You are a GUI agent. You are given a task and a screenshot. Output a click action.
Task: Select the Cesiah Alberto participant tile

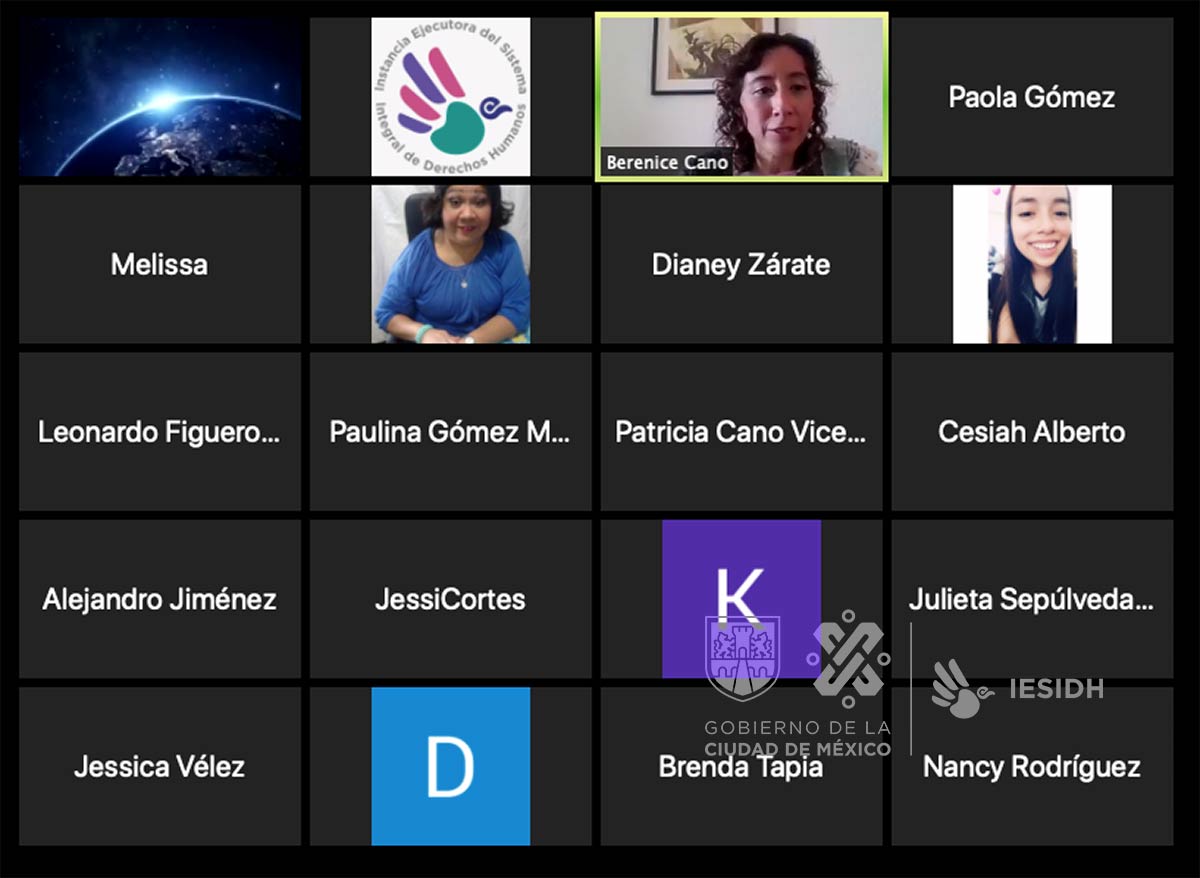1032,432
